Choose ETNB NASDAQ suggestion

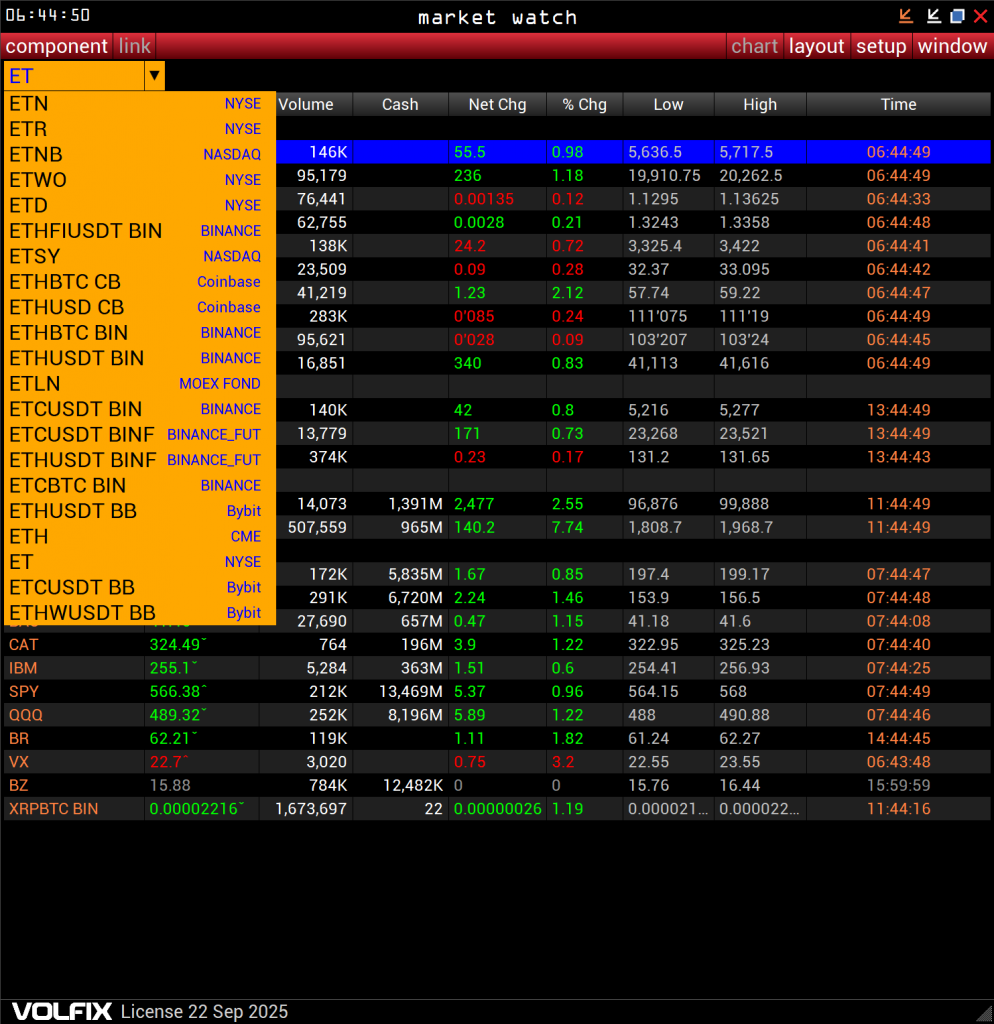(140, 155)
